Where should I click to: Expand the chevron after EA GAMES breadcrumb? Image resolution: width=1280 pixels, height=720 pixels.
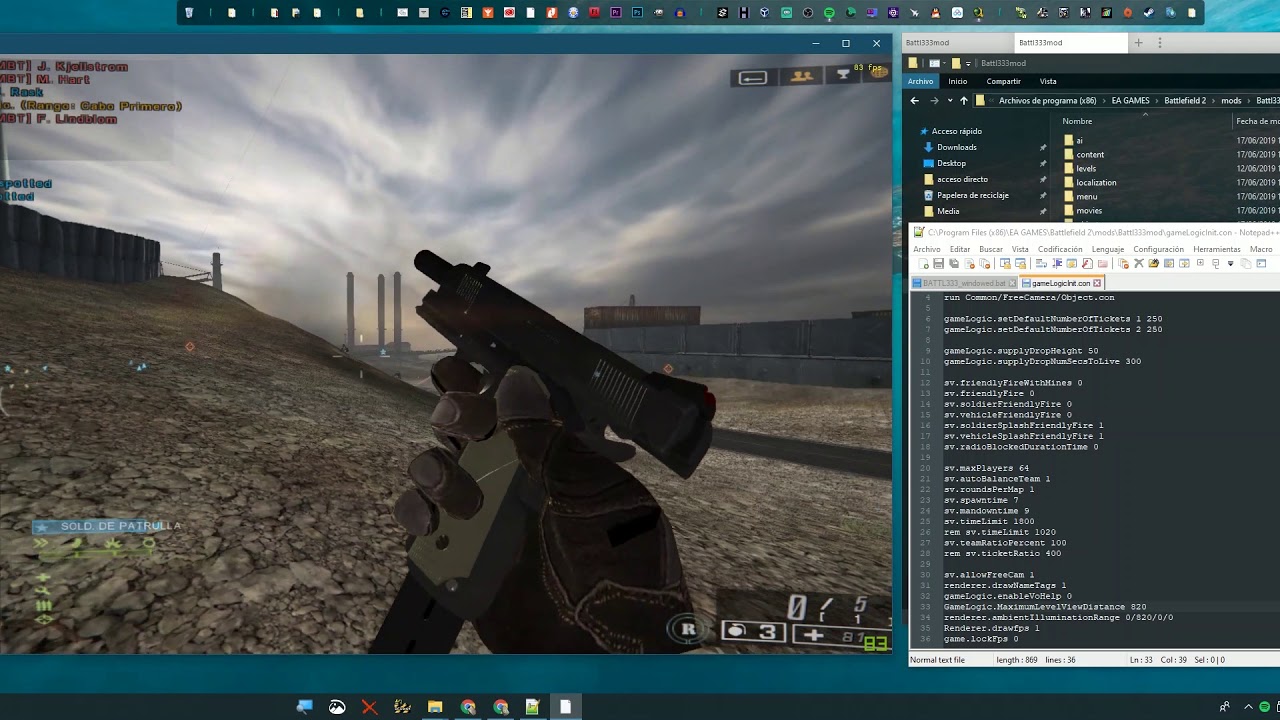(x=1157, y=100)
